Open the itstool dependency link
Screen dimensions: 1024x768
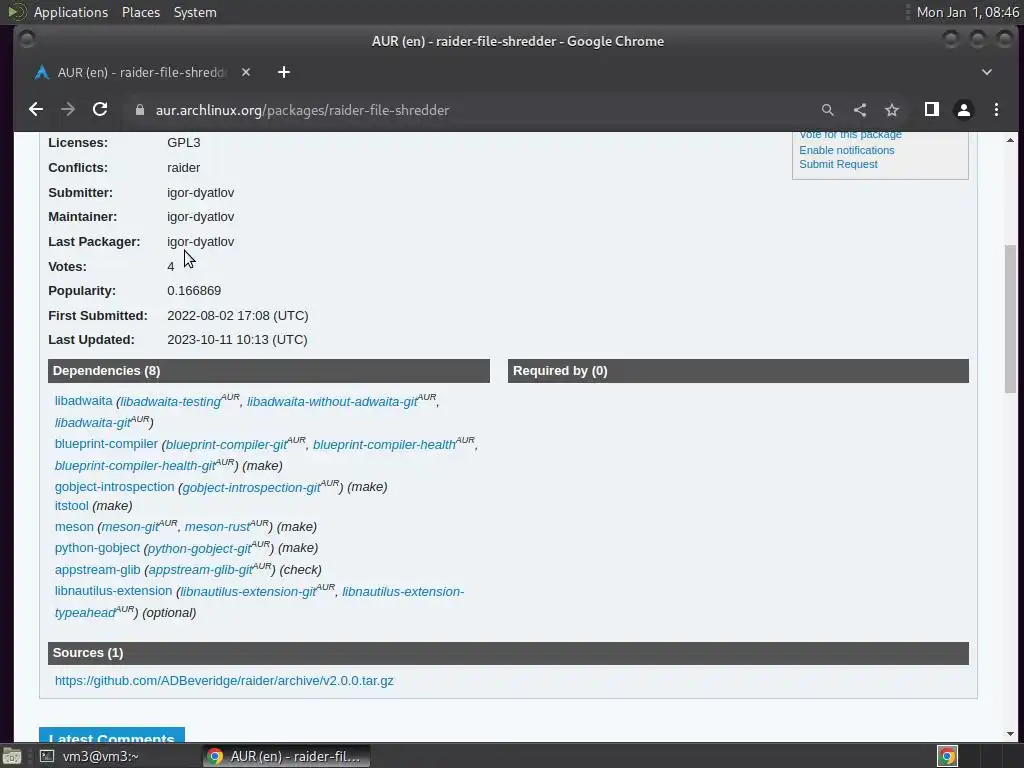[x=71, y=505]
